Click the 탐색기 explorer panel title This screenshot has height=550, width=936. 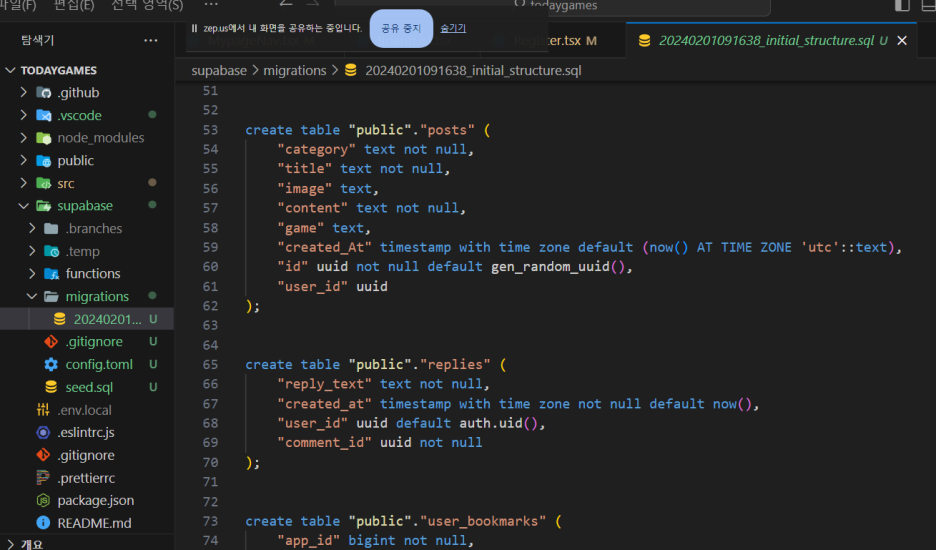(37, 40)
